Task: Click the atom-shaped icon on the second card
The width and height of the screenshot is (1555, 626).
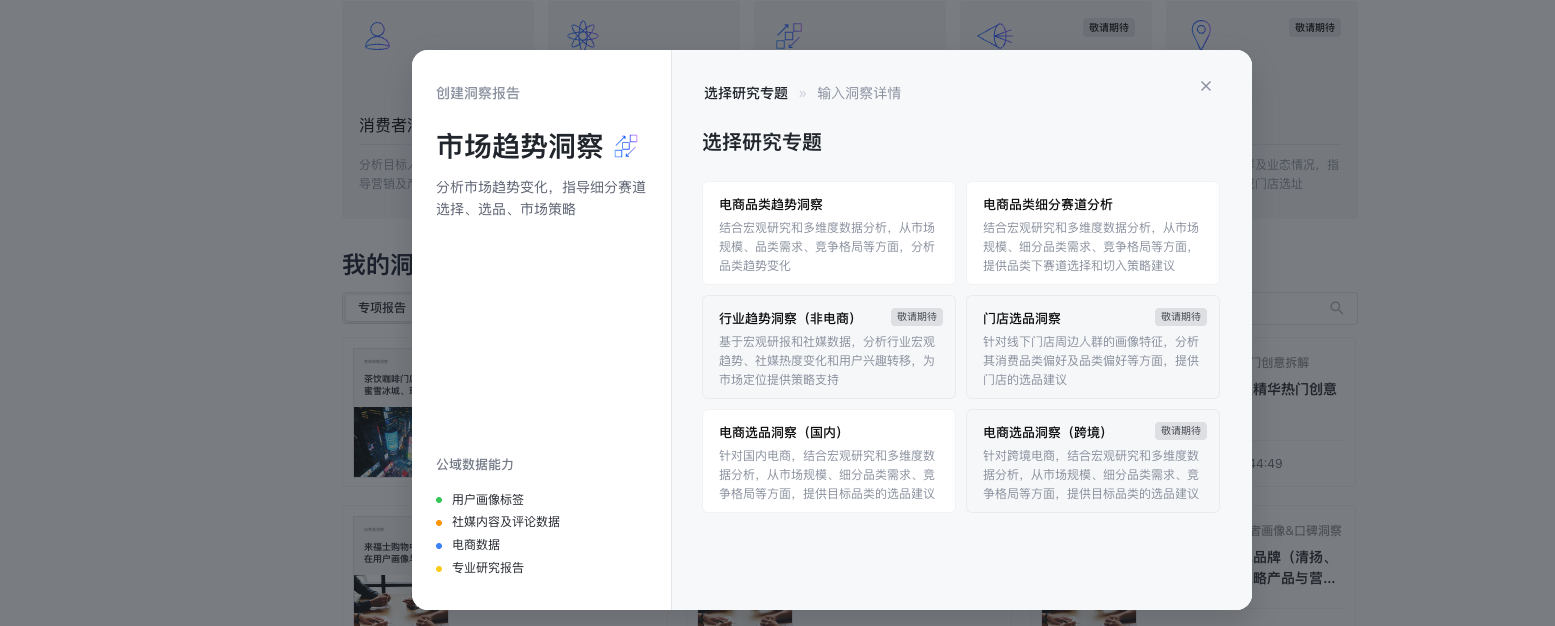Action: click(582, 36)
